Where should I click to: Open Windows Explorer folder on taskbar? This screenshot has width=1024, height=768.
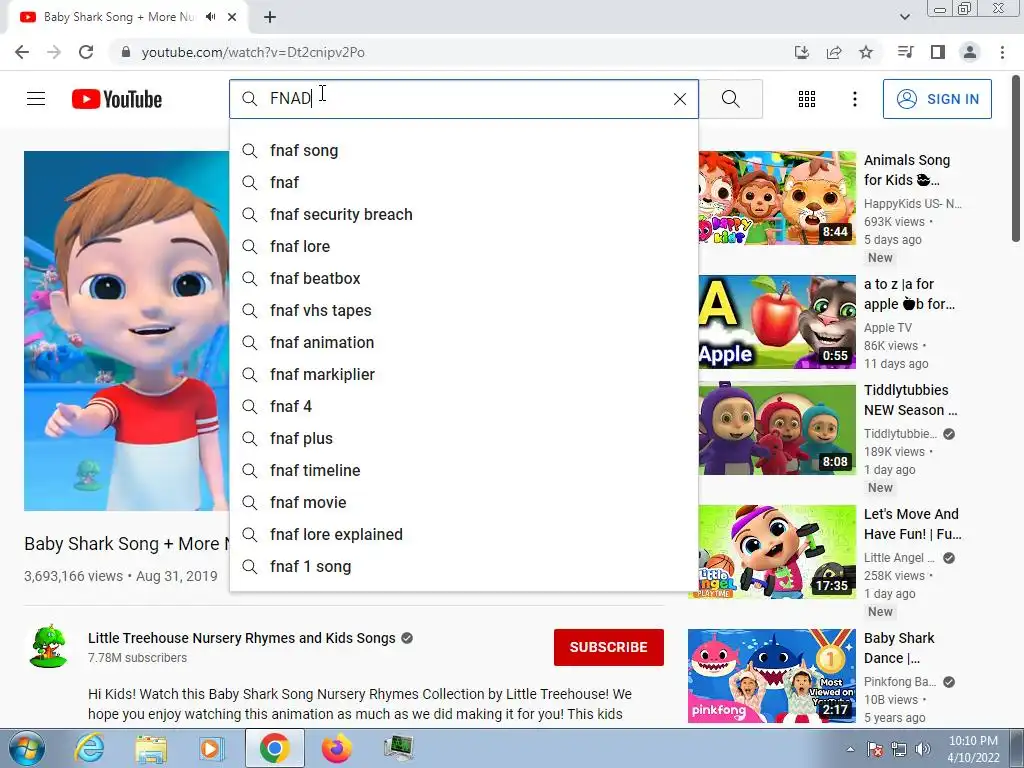coord(151,748)
